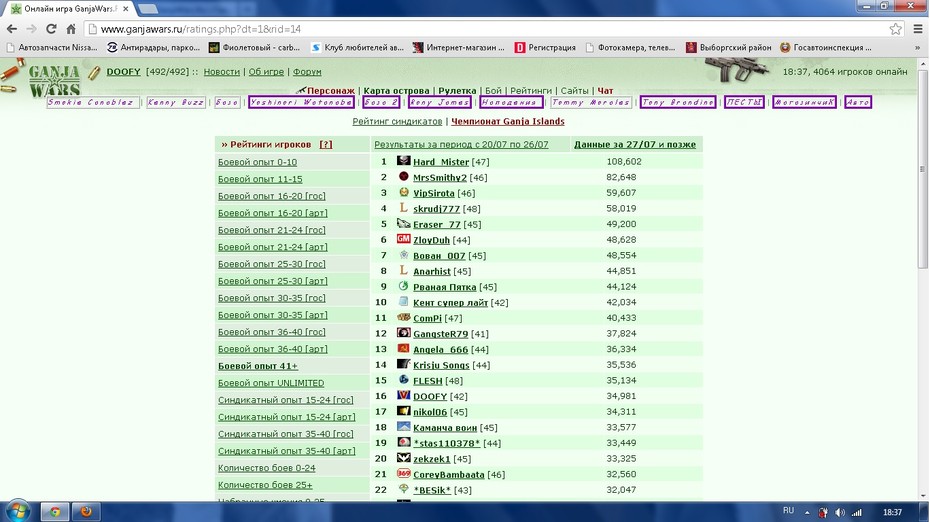The image size is (930, 522).
Task: Go to the browser Home icon
Action: coord(71,29)
